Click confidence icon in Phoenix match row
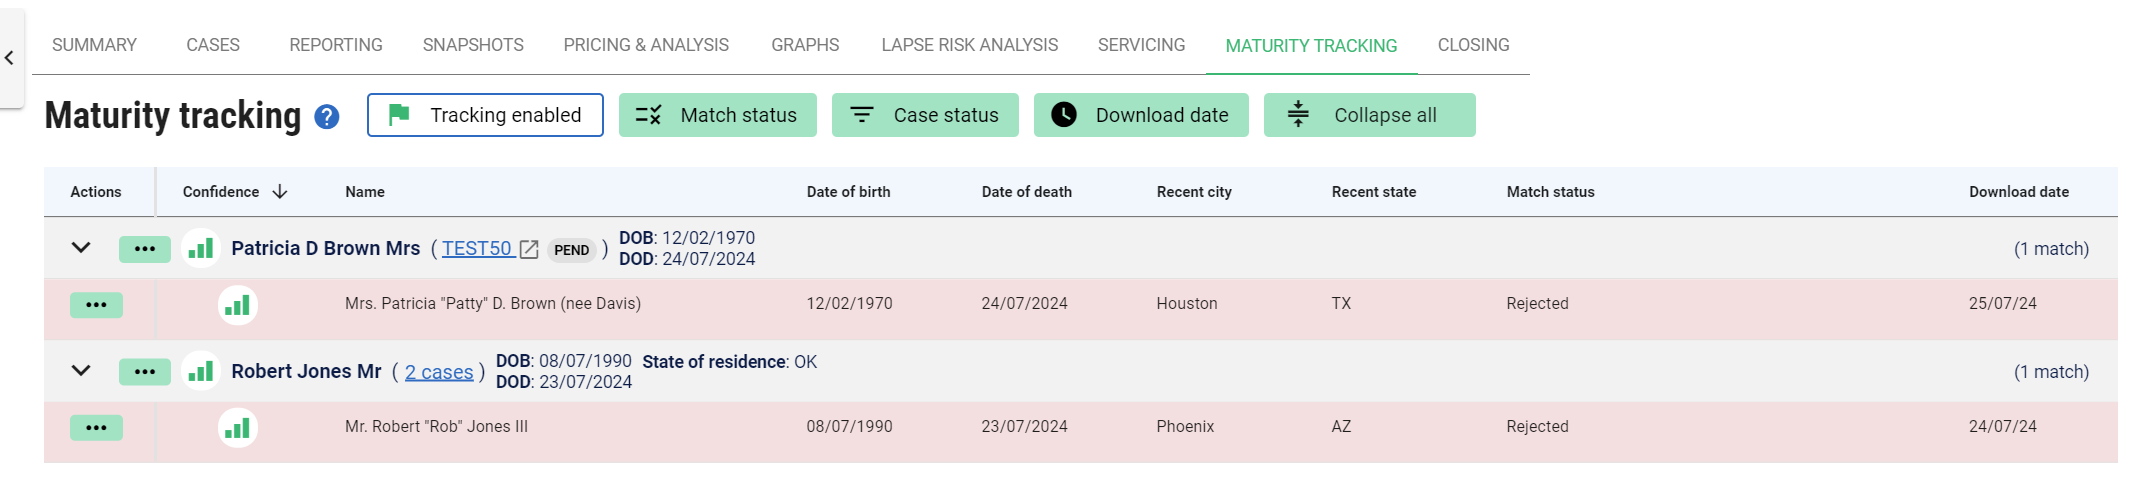 237,428
